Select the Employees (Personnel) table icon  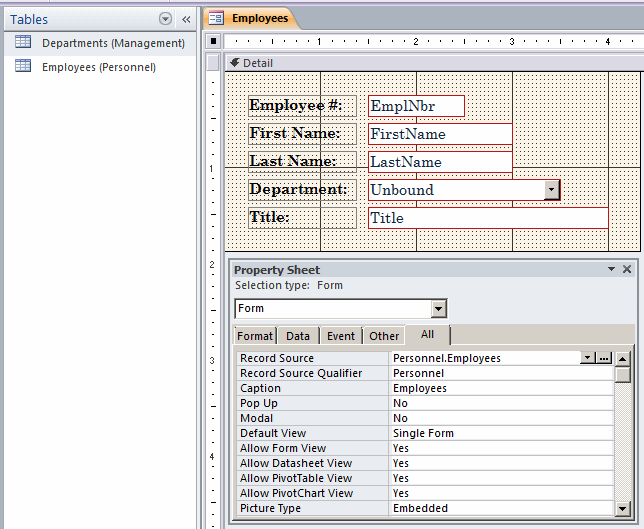click(23, 66)
